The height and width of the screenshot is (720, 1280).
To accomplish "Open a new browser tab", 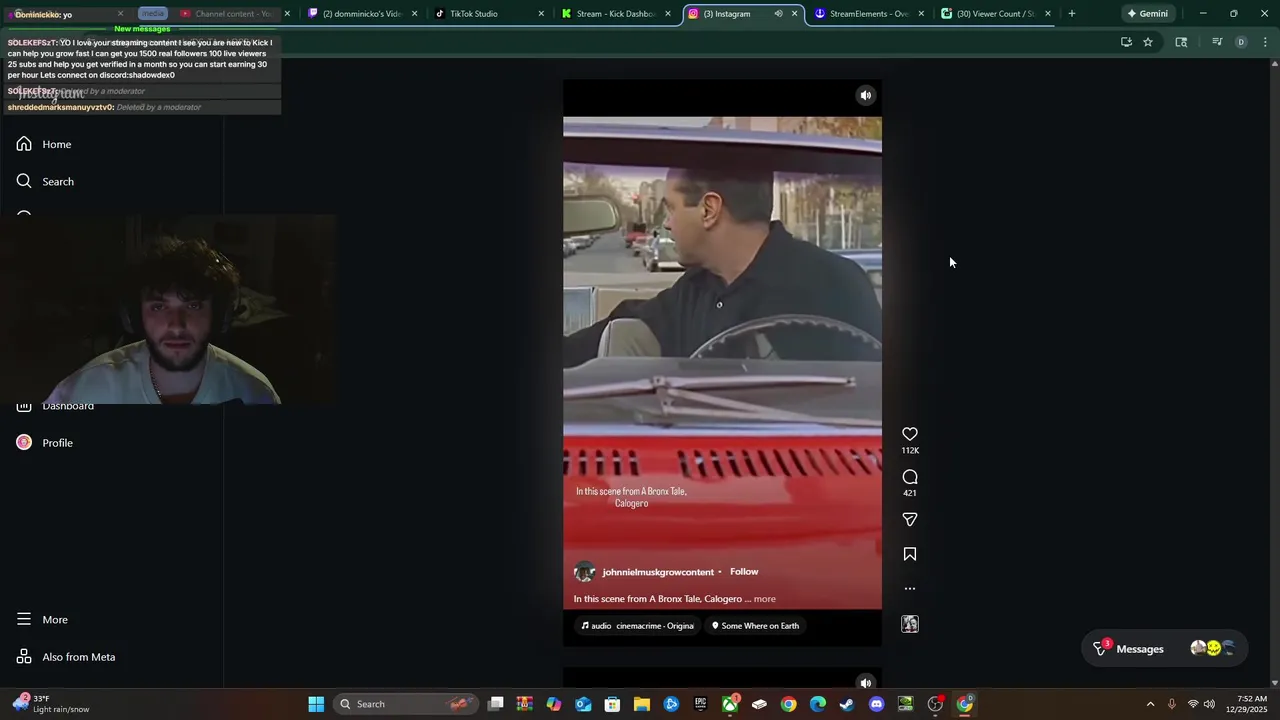I will click(1072, 14).
